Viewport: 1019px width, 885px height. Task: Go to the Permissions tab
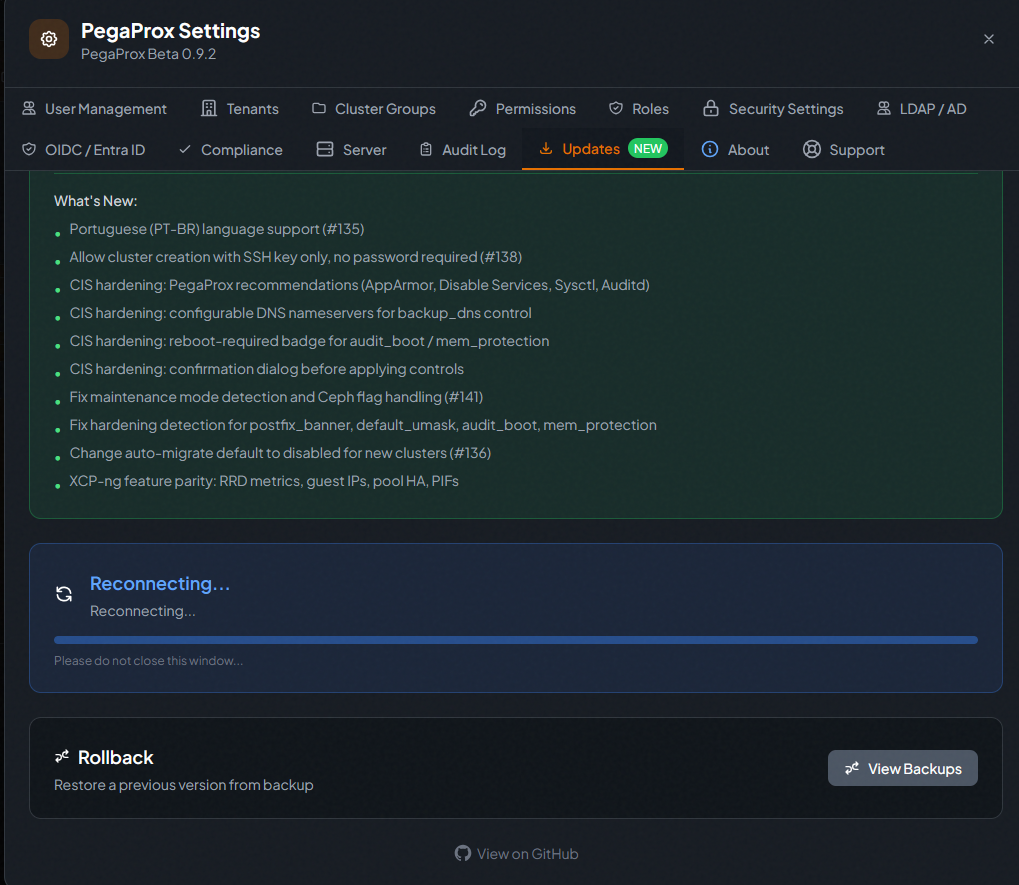pyautogui.click(x=522, y=109)
